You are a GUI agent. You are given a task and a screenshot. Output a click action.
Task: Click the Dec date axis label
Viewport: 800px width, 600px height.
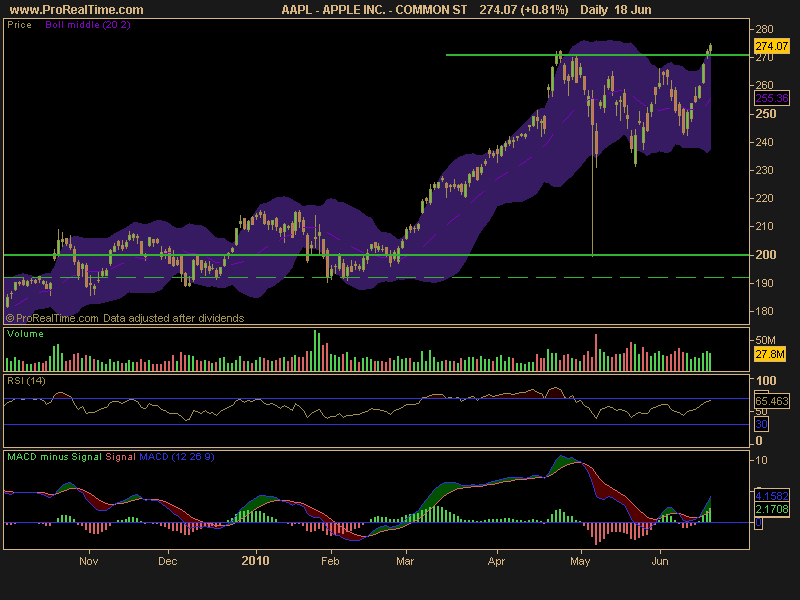168,561
